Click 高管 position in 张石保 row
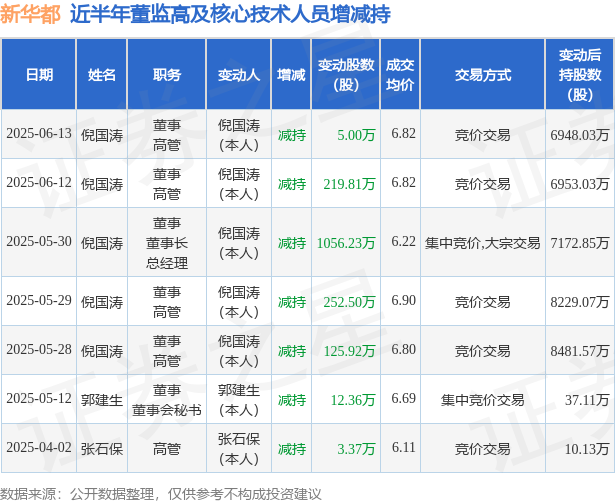 [x=167, y=449]
